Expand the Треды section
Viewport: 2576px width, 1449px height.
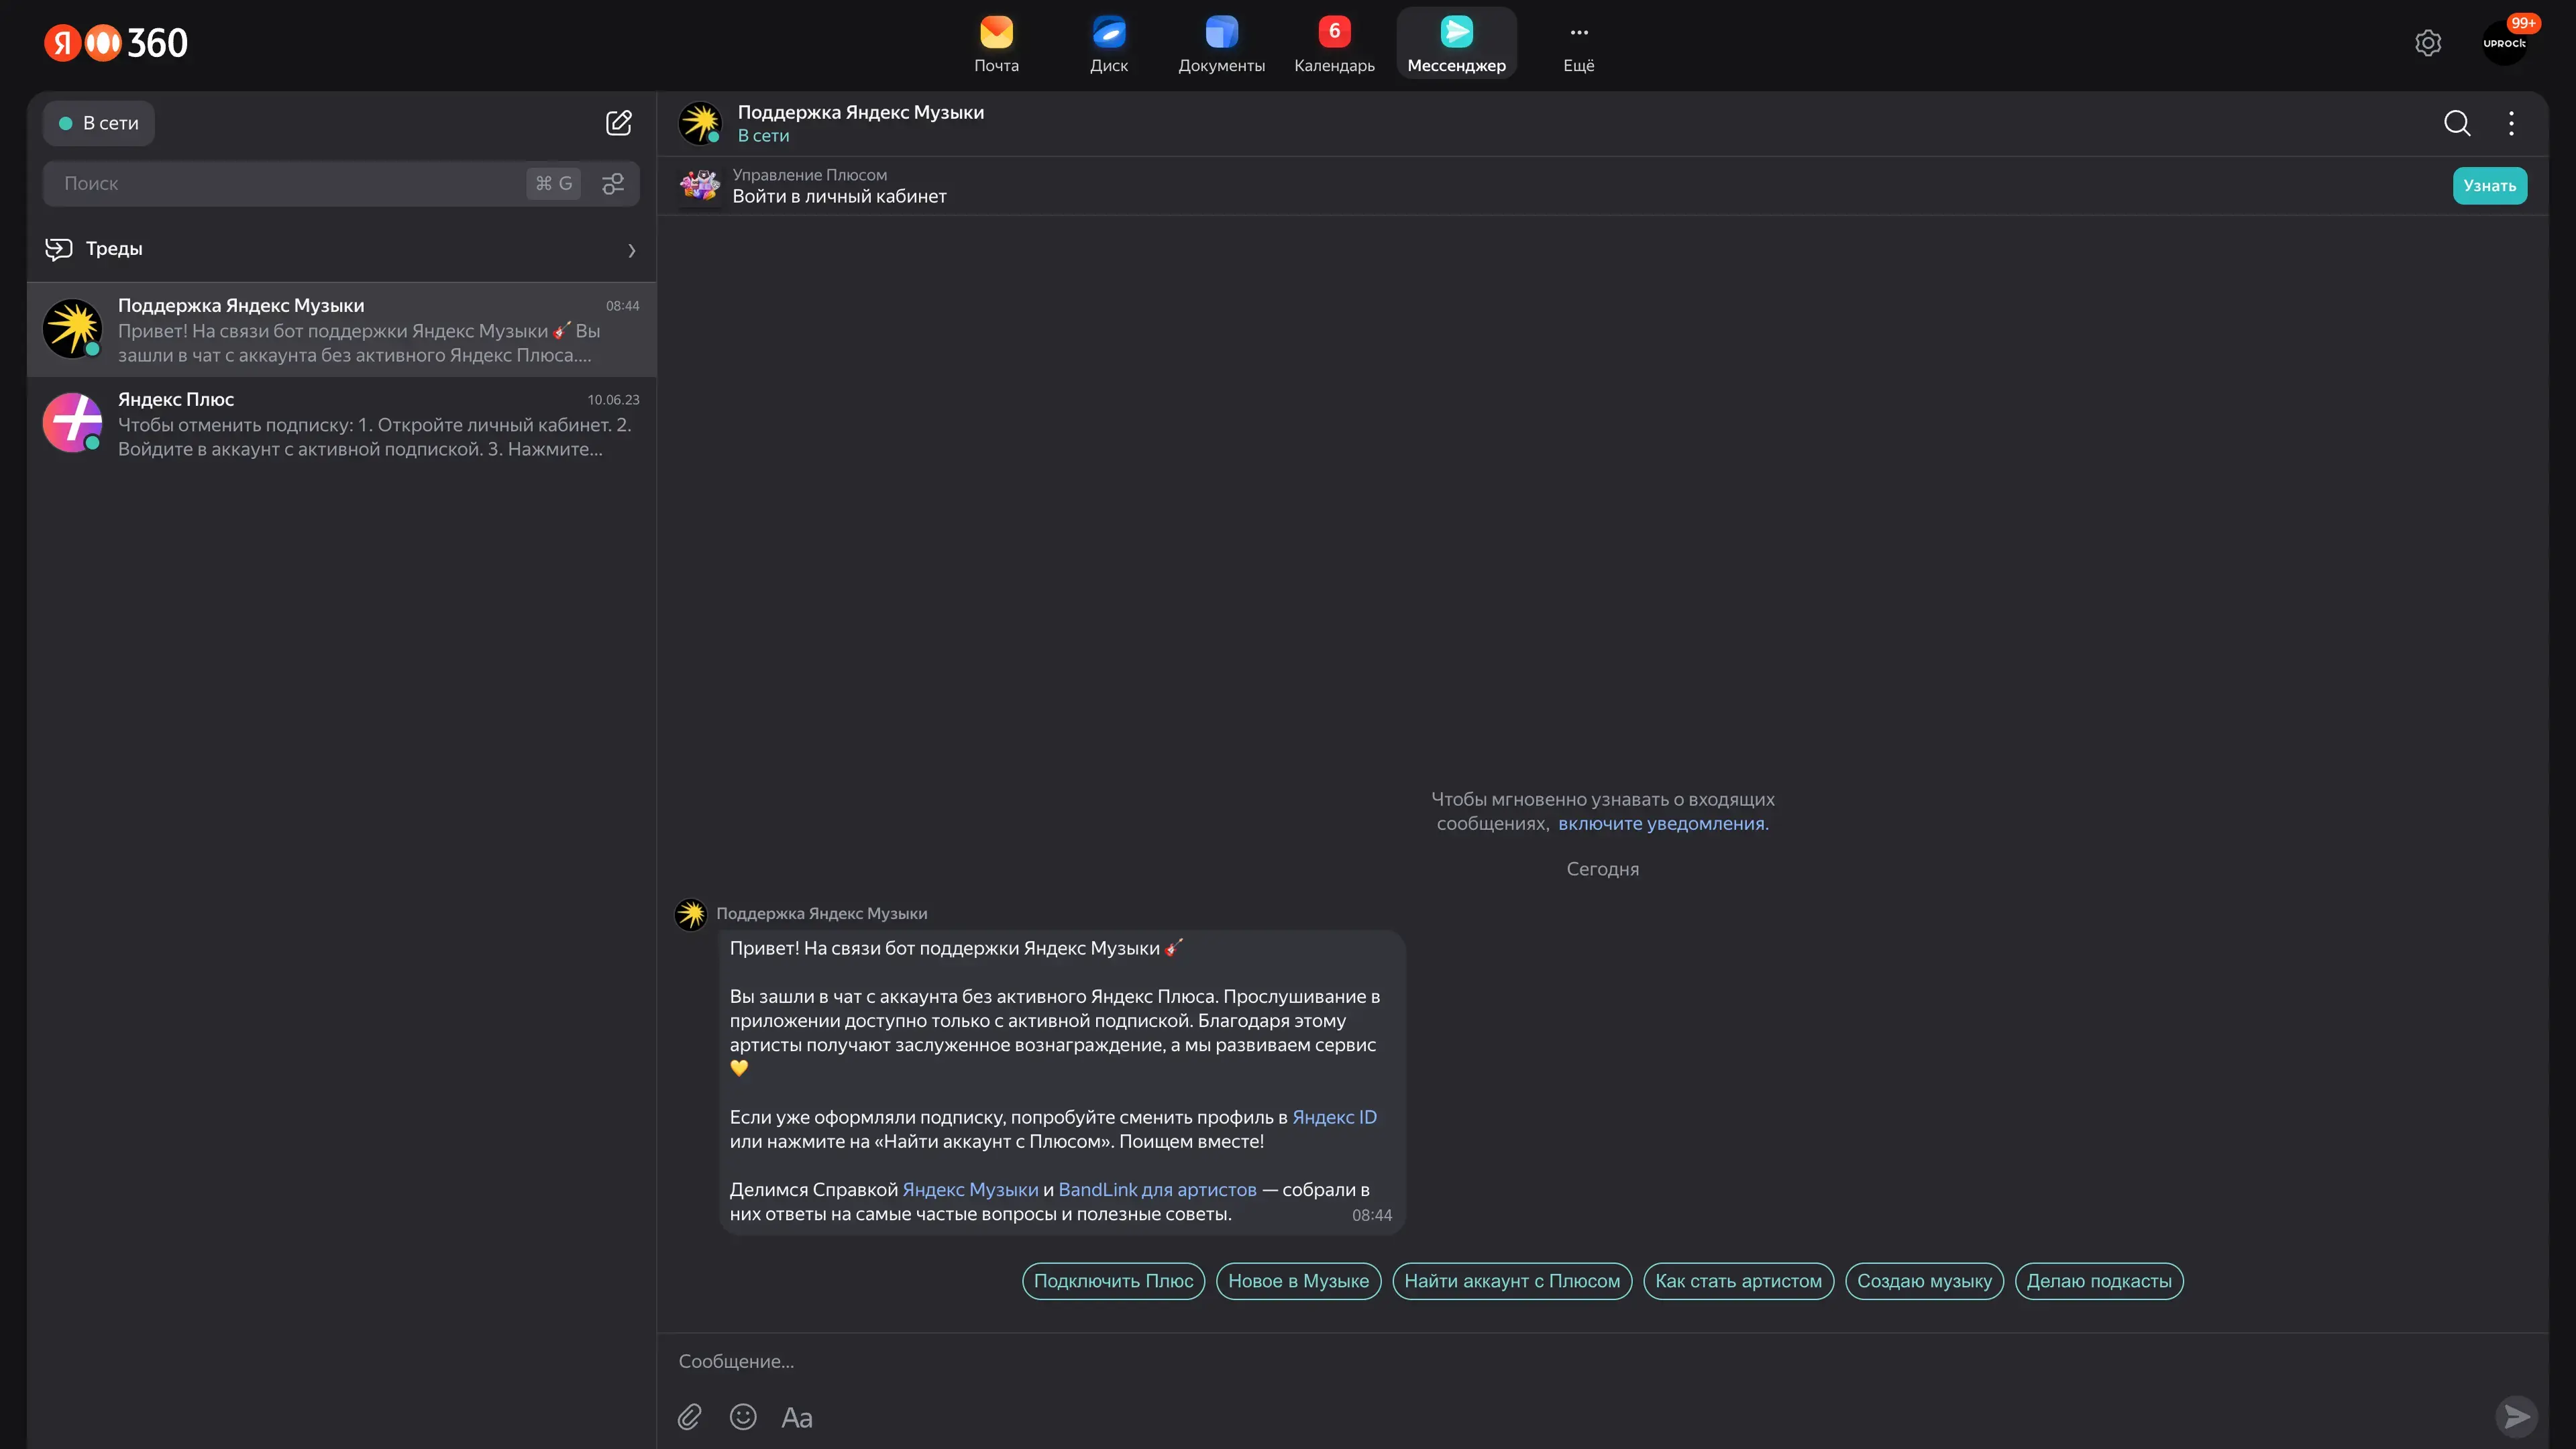[x=340, y=249]
